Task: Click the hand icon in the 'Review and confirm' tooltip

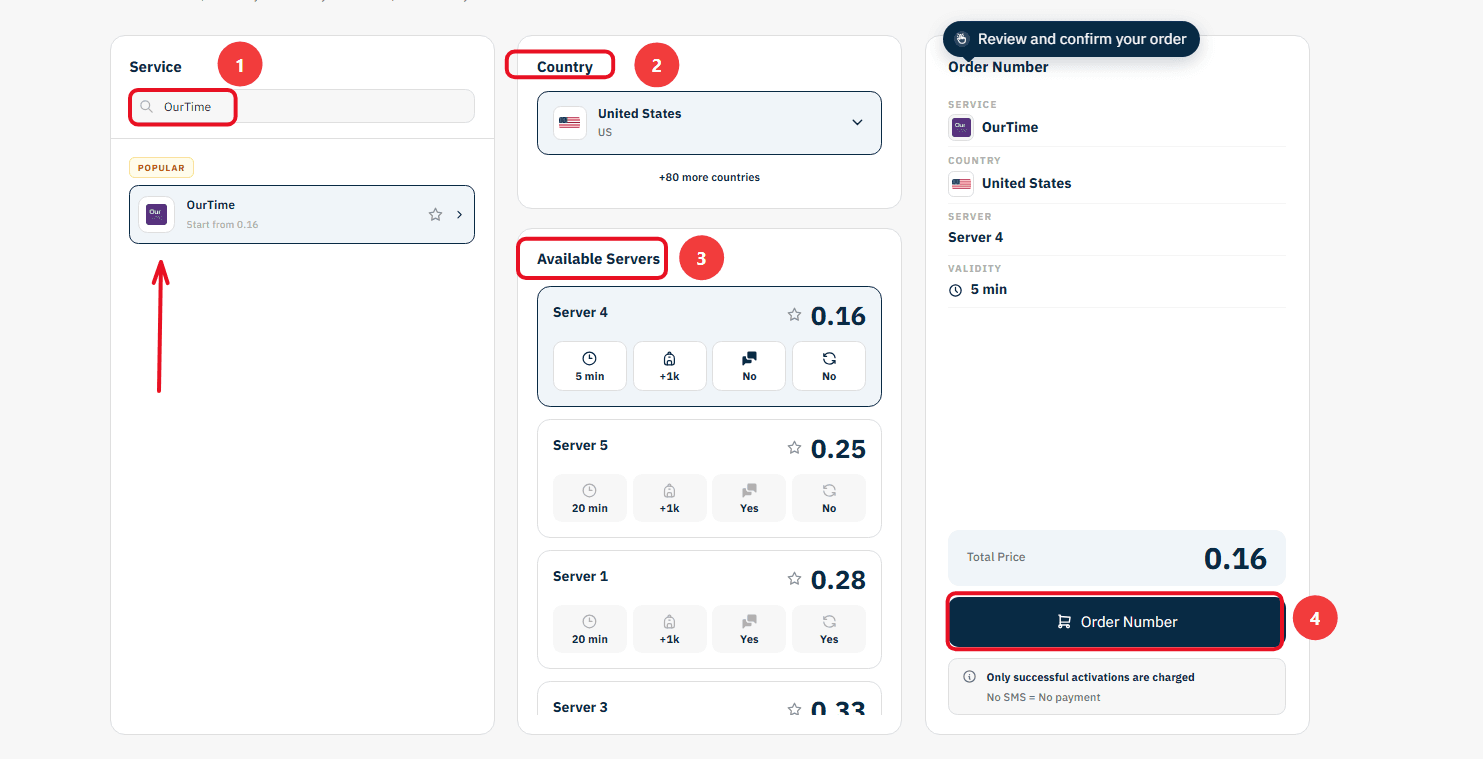Action: click(x=961, y=39)
